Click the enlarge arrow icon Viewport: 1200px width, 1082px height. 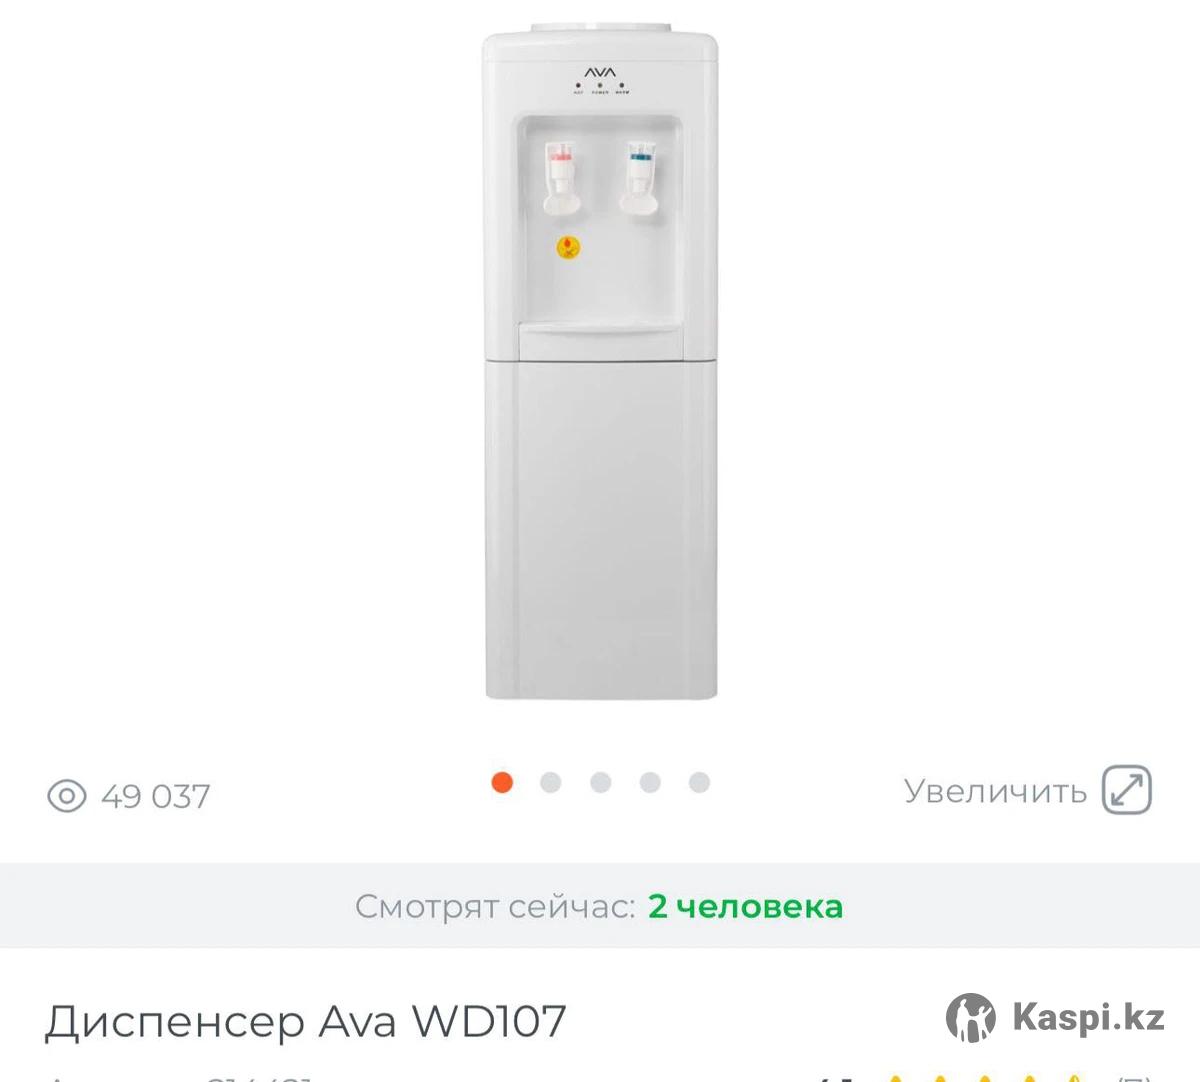[1127, 790]
